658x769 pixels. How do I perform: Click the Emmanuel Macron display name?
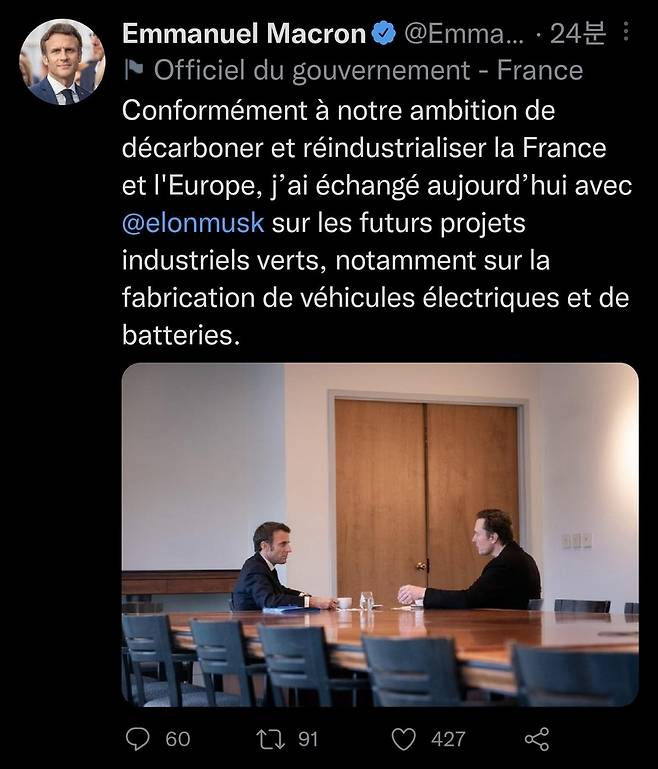[243, 34]
